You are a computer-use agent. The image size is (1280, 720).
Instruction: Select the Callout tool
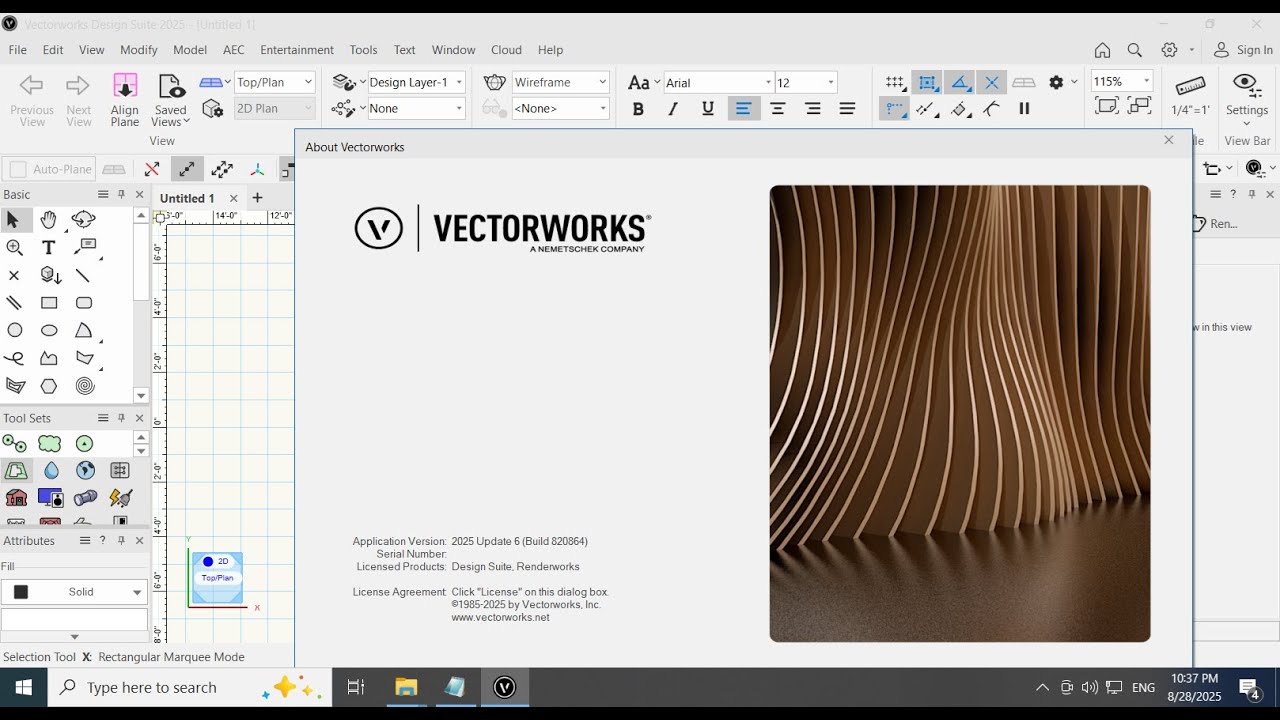coord(86,247)
